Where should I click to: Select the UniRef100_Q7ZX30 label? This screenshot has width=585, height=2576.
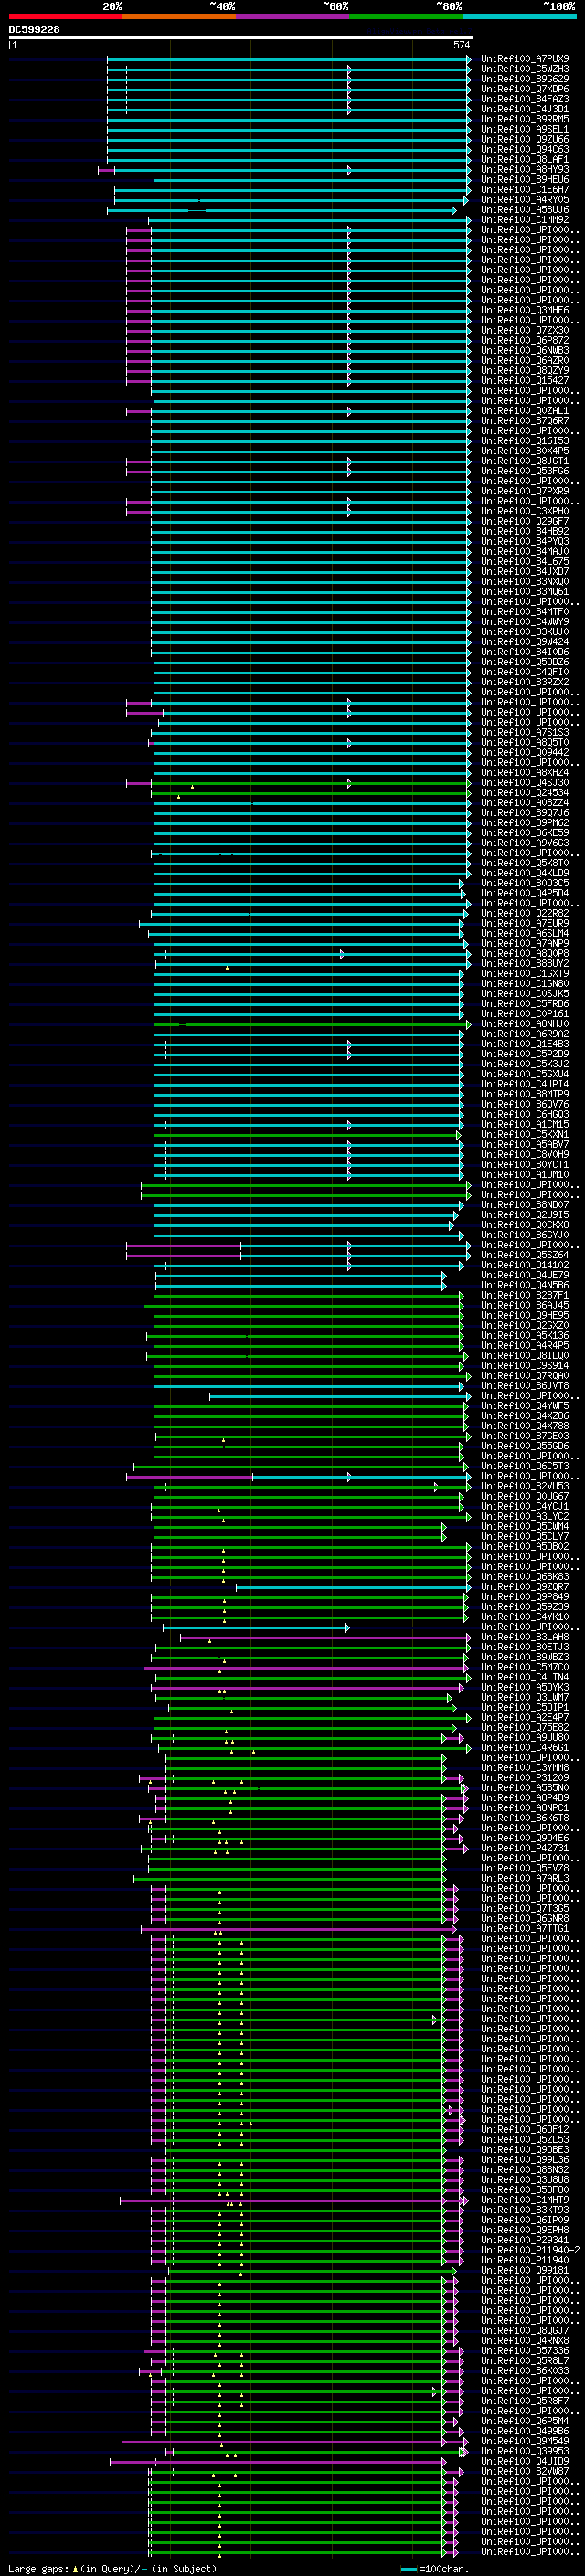pyautogui.click(x=525, y=330)
